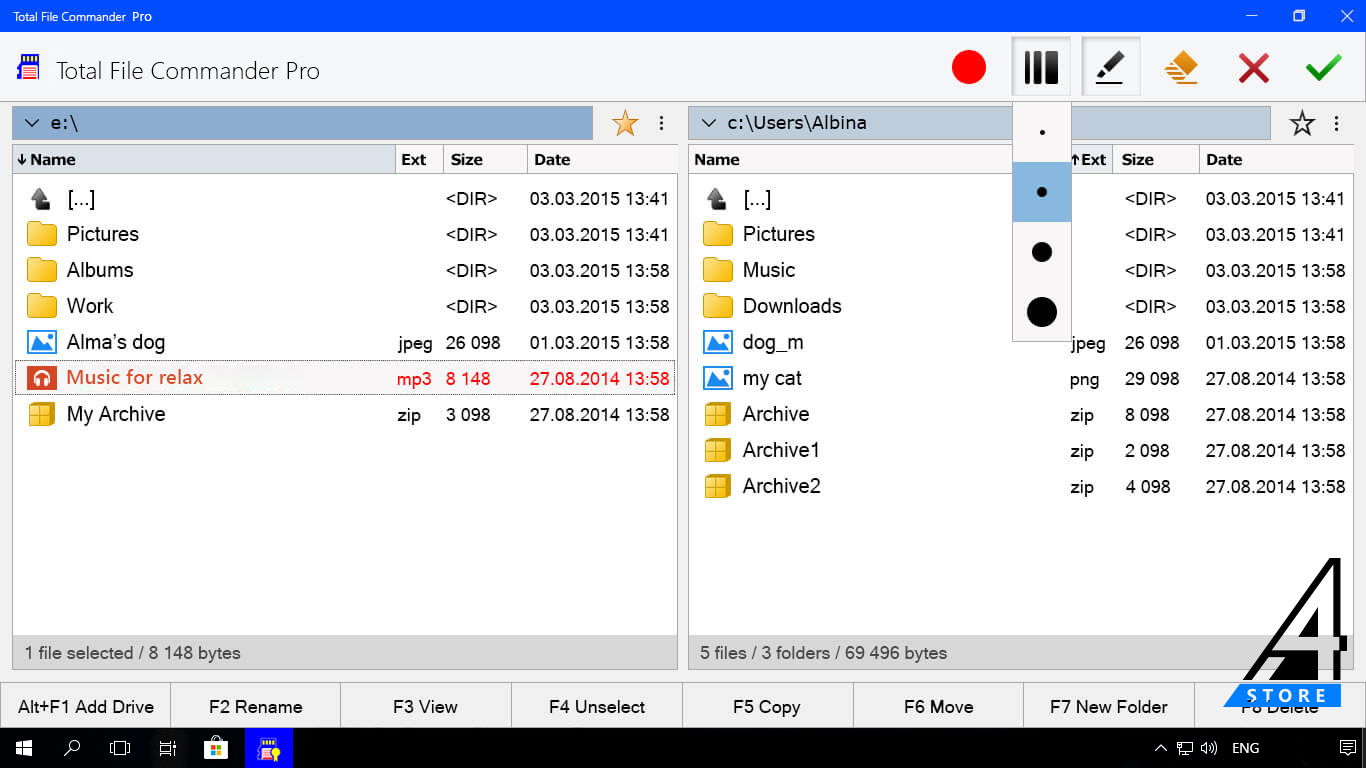Confirm drawing with green checkmark
Image resolution: width=1366 pixels, height=768 pixels.
point(1323,68)
